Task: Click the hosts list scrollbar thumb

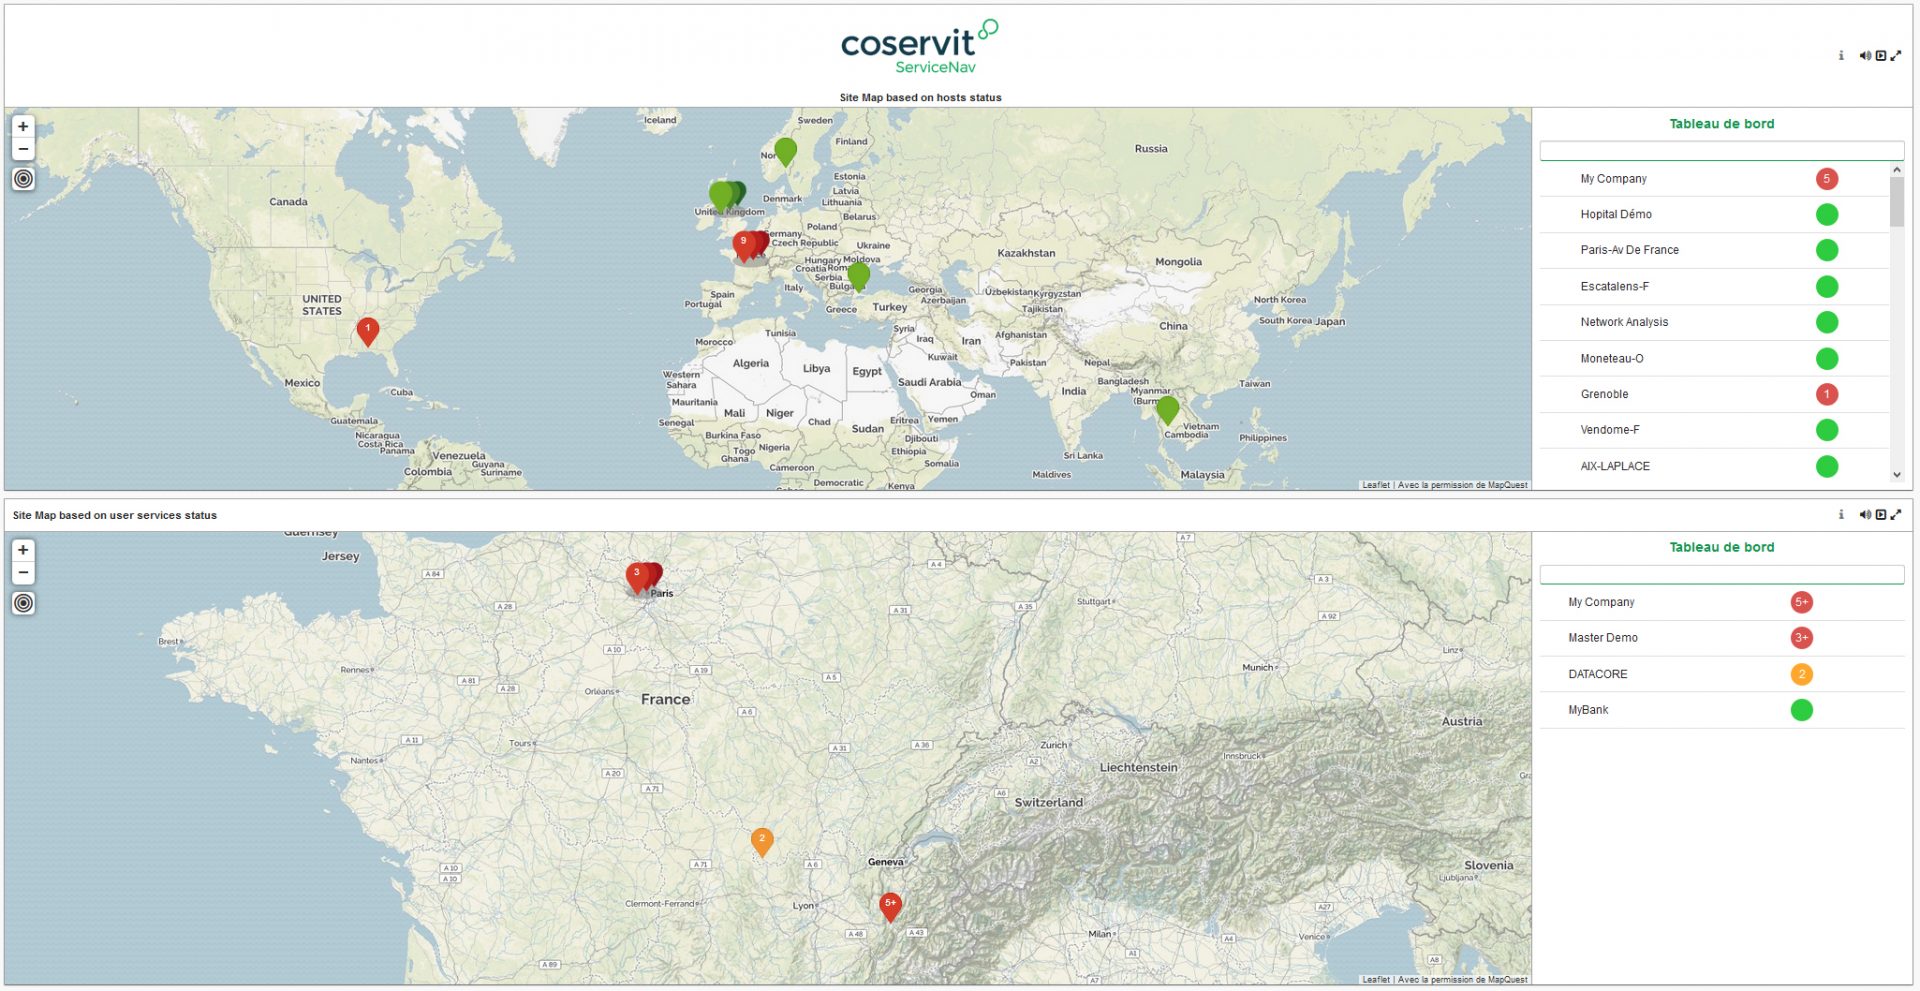Action: coord(1896,202)
